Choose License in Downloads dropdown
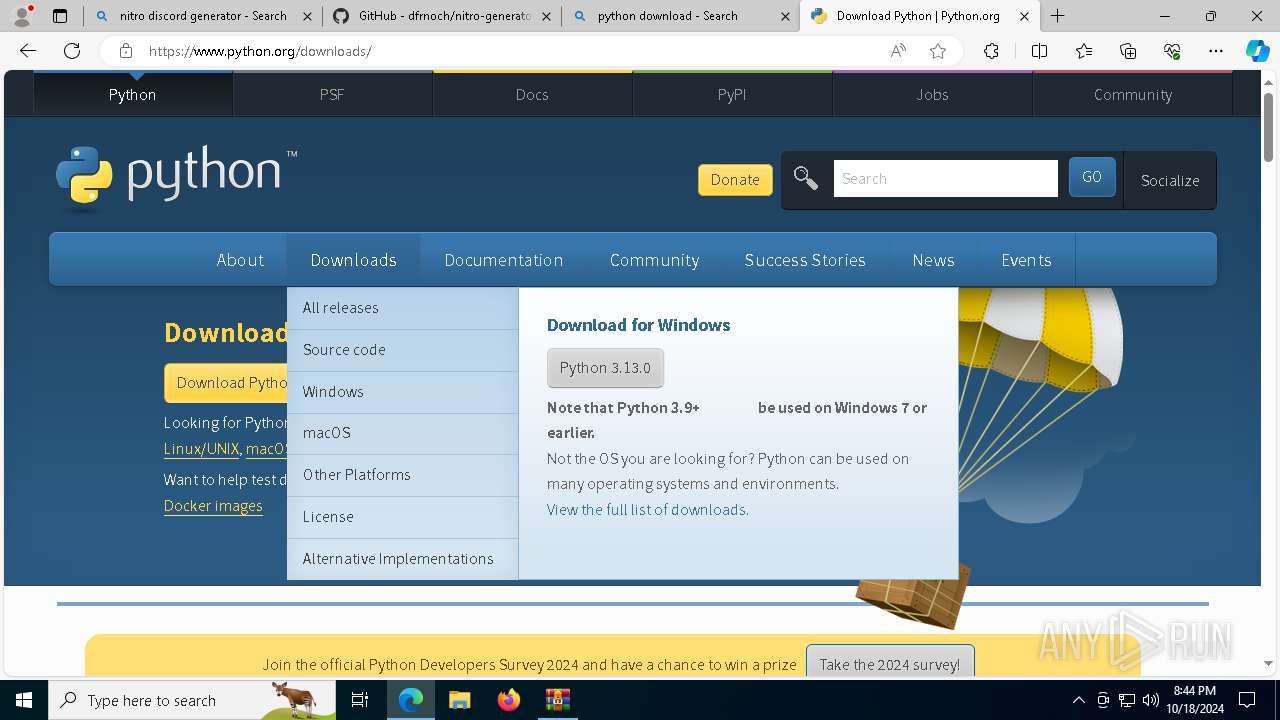The image size is (1280, 720). click(402, 517)
